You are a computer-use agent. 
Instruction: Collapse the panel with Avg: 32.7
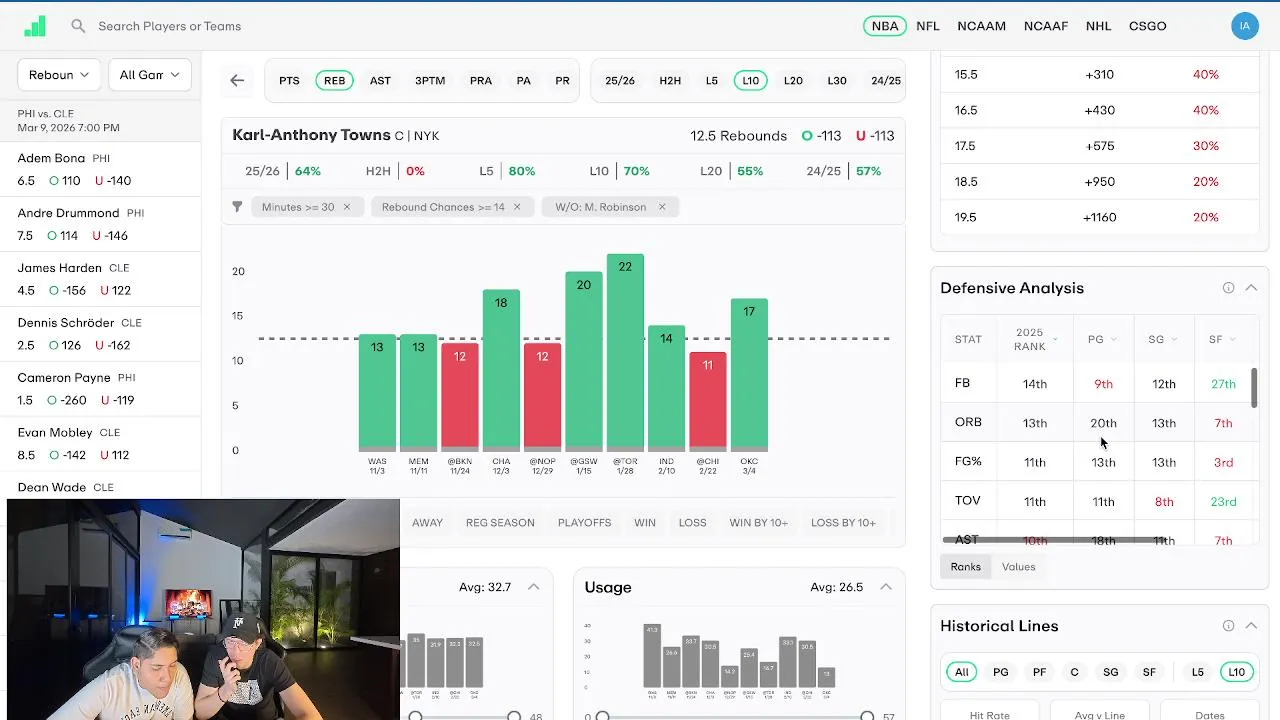[x=534, y=587]
